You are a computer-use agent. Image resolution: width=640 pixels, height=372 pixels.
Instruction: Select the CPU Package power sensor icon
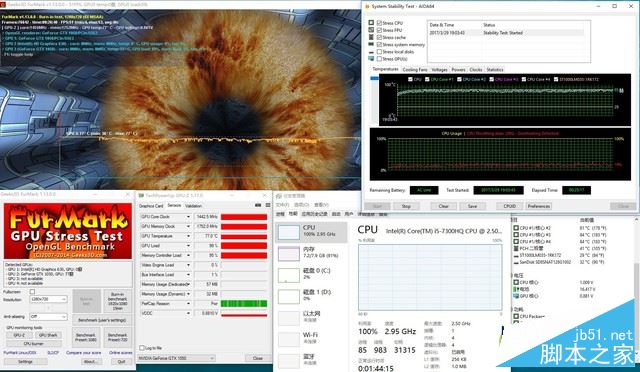tap(516, 316)
